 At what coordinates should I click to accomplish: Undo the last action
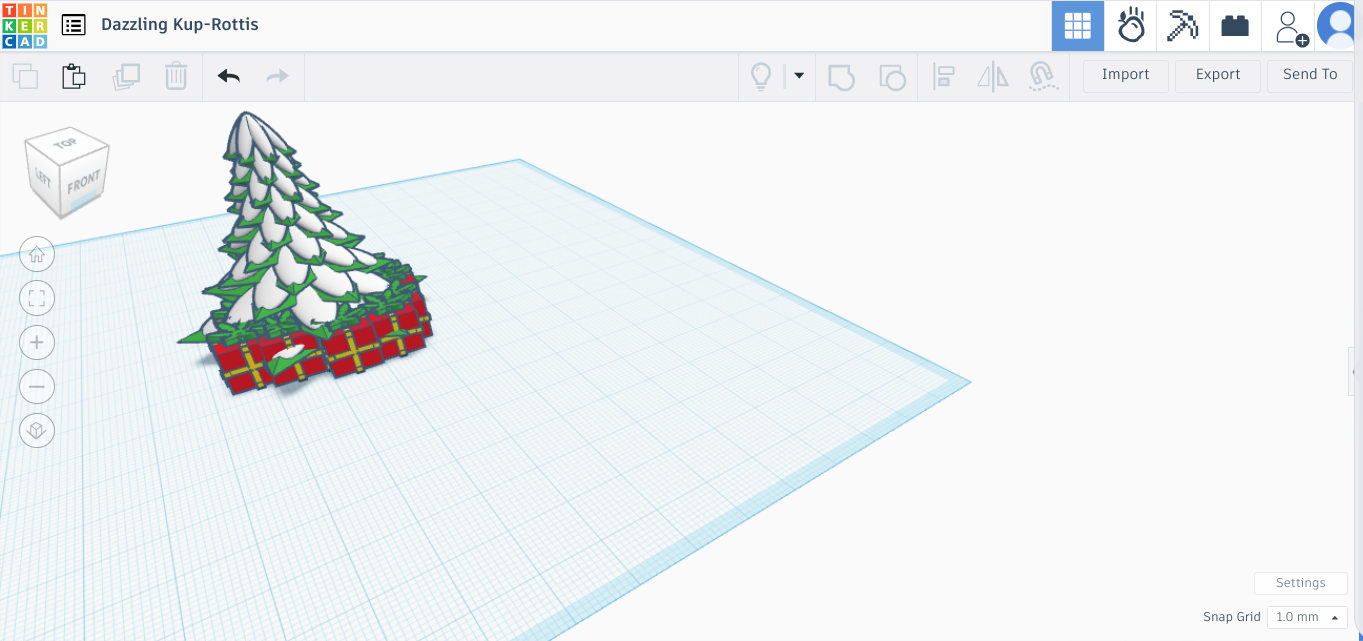click(x=229, y=76)
